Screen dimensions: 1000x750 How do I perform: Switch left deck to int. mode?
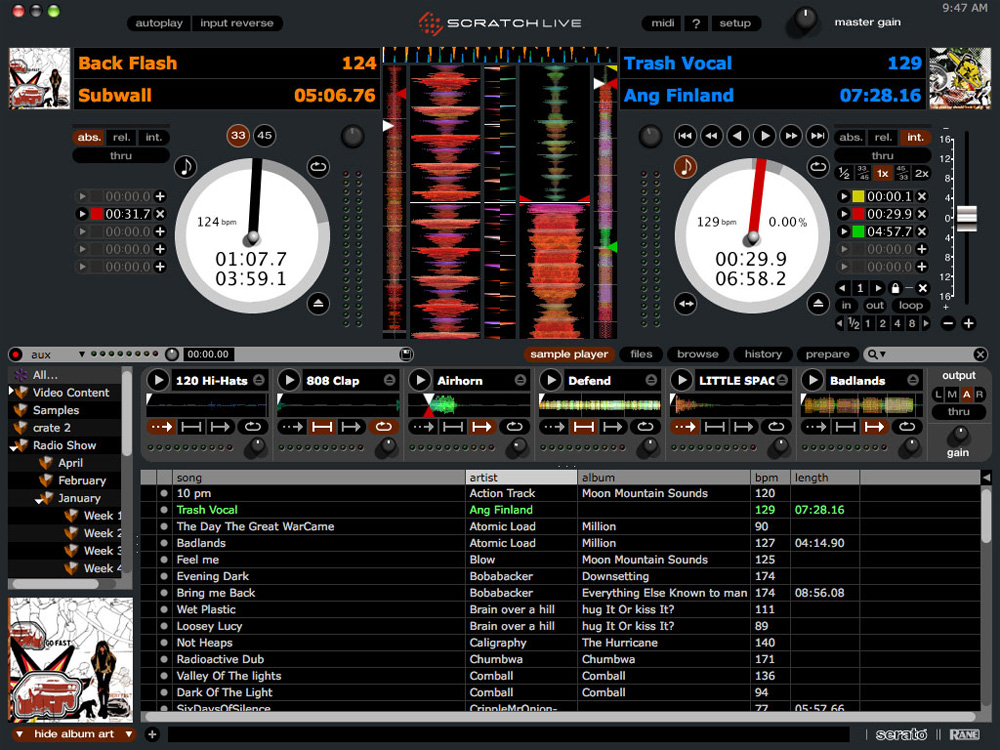154,137
